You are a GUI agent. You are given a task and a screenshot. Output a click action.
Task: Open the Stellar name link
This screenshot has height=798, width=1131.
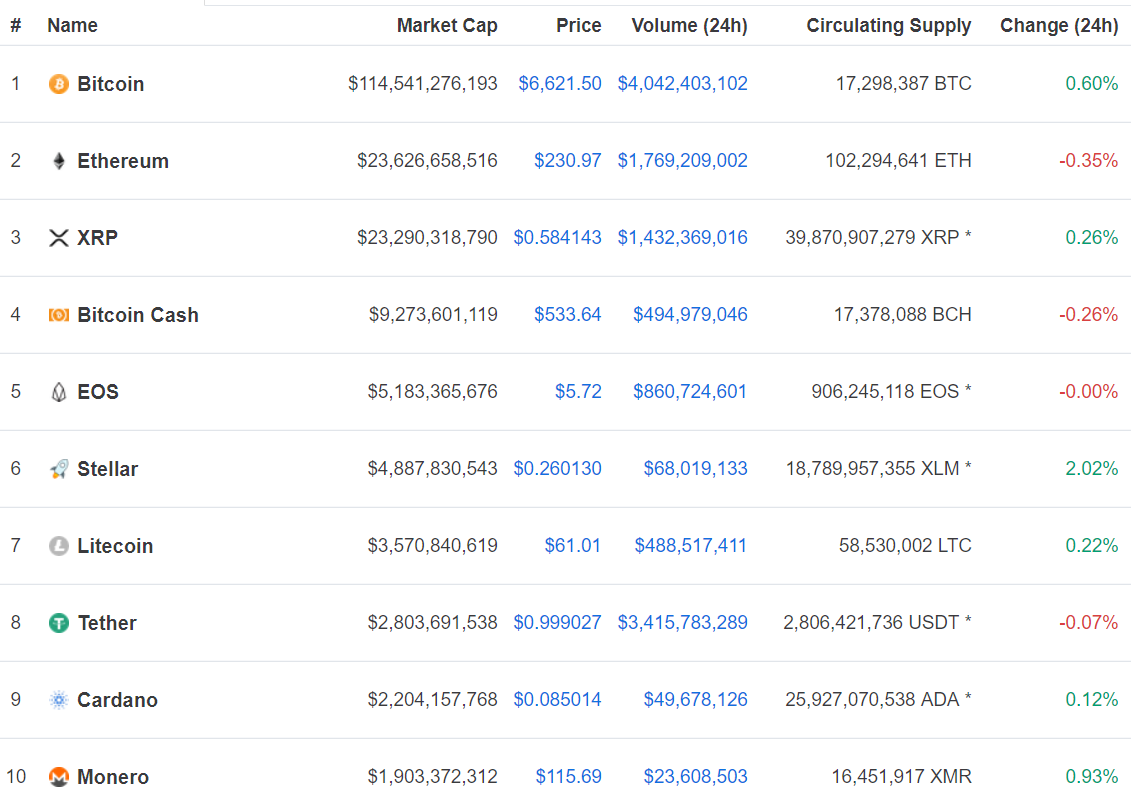(x=107, y=469)
